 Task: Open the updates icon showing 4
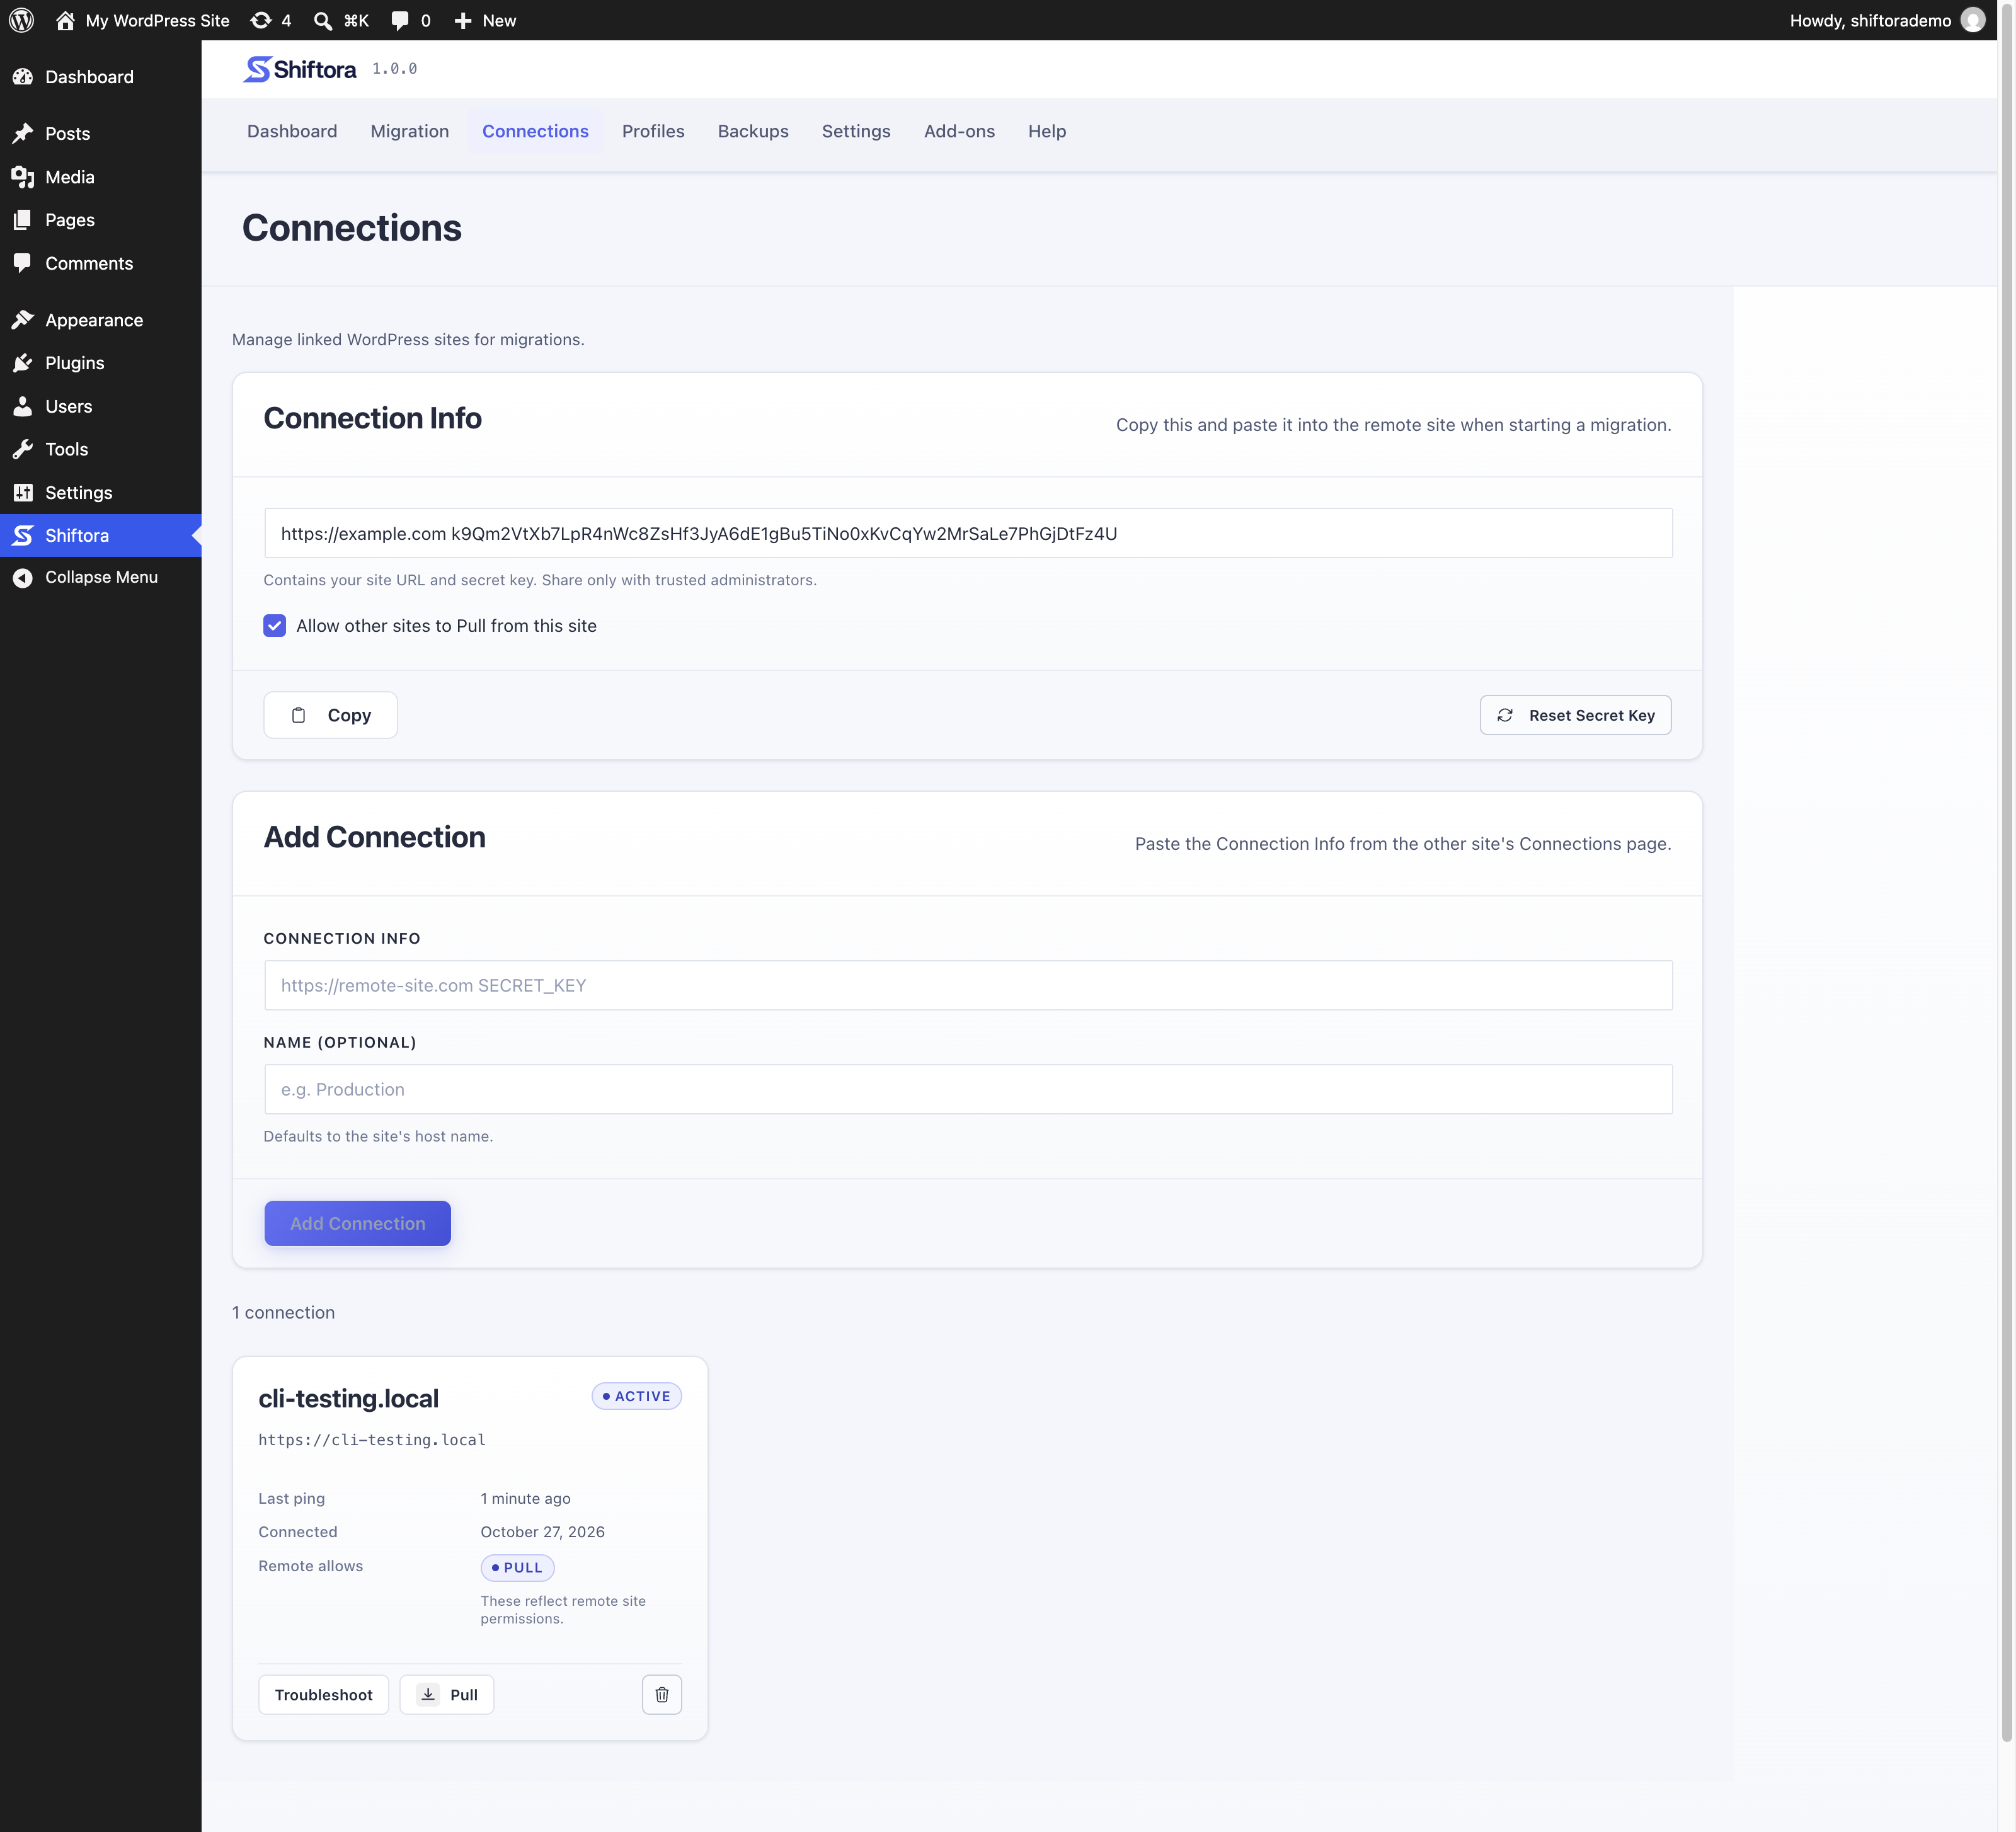pyautogui.click(x=271, y=20)
